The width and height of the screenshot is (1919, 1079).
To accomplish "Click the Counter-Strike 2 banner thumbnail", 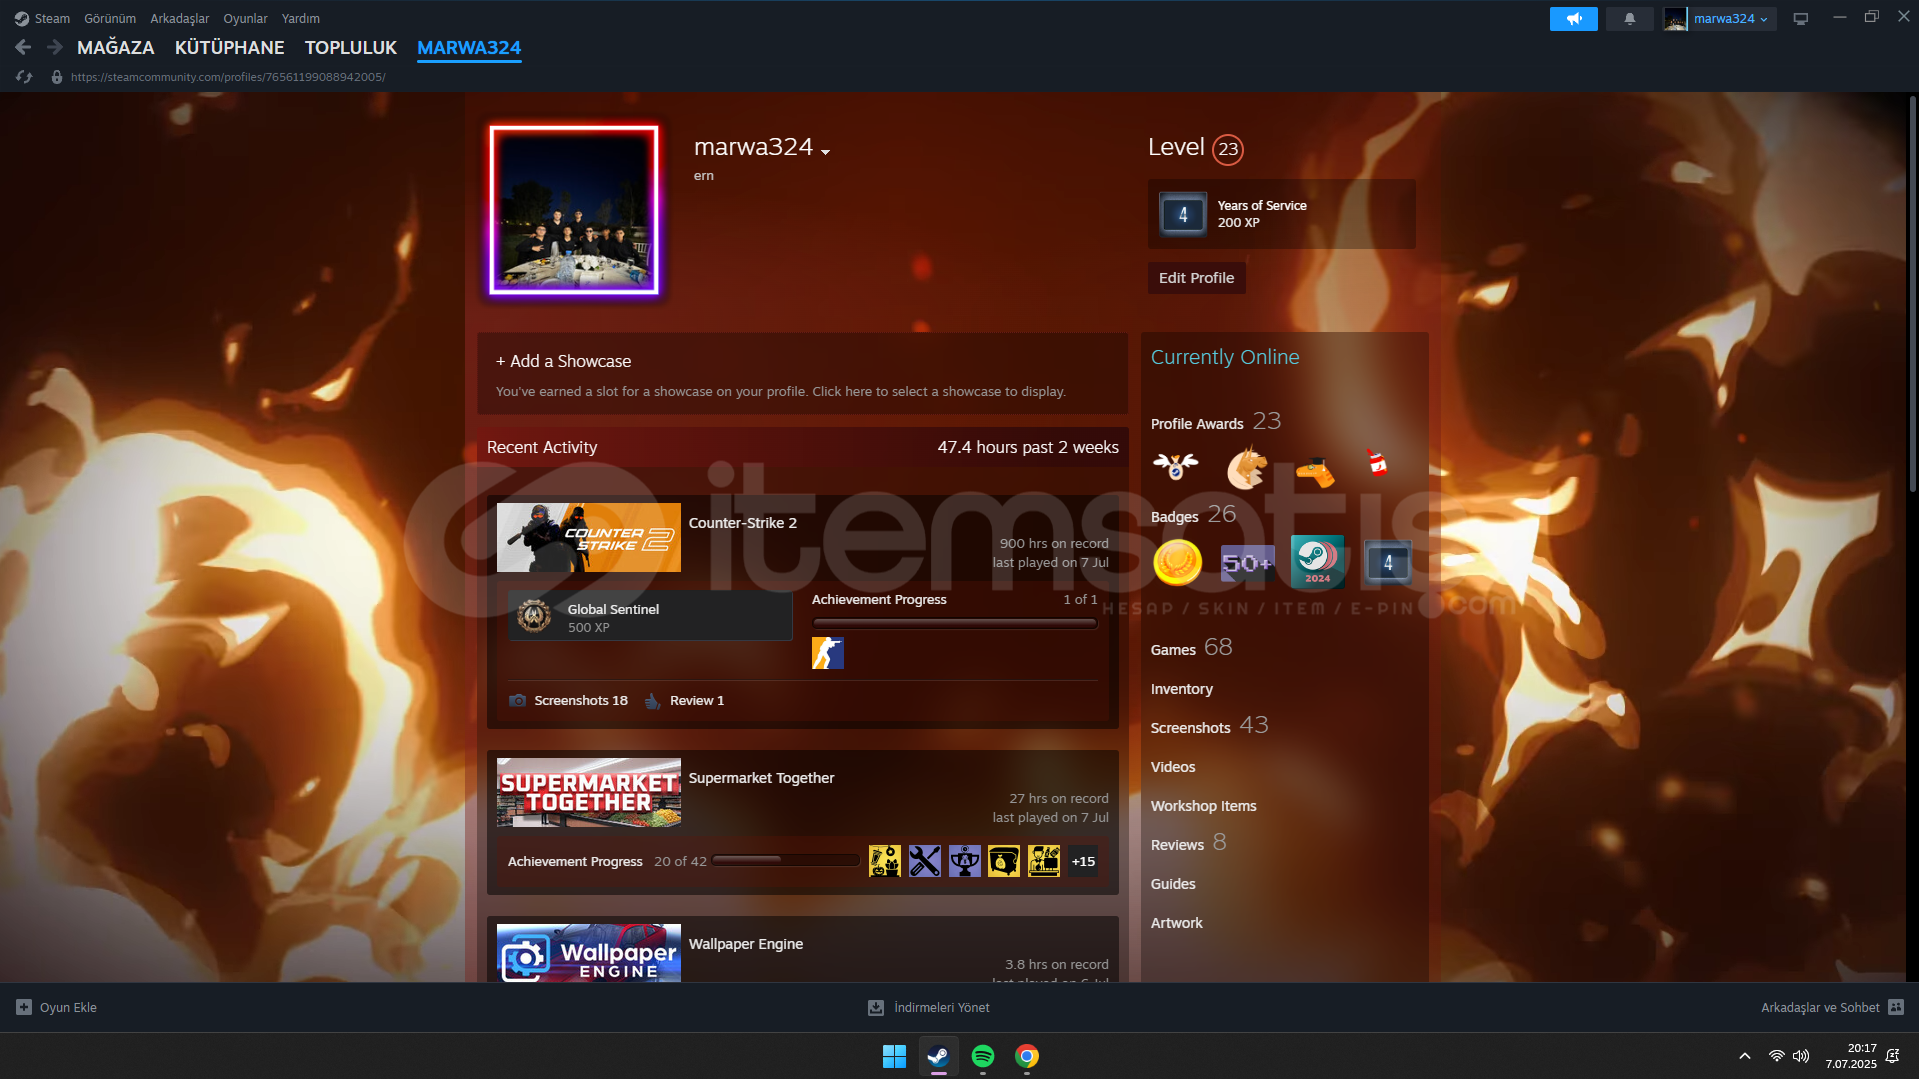I will [589, 537].
